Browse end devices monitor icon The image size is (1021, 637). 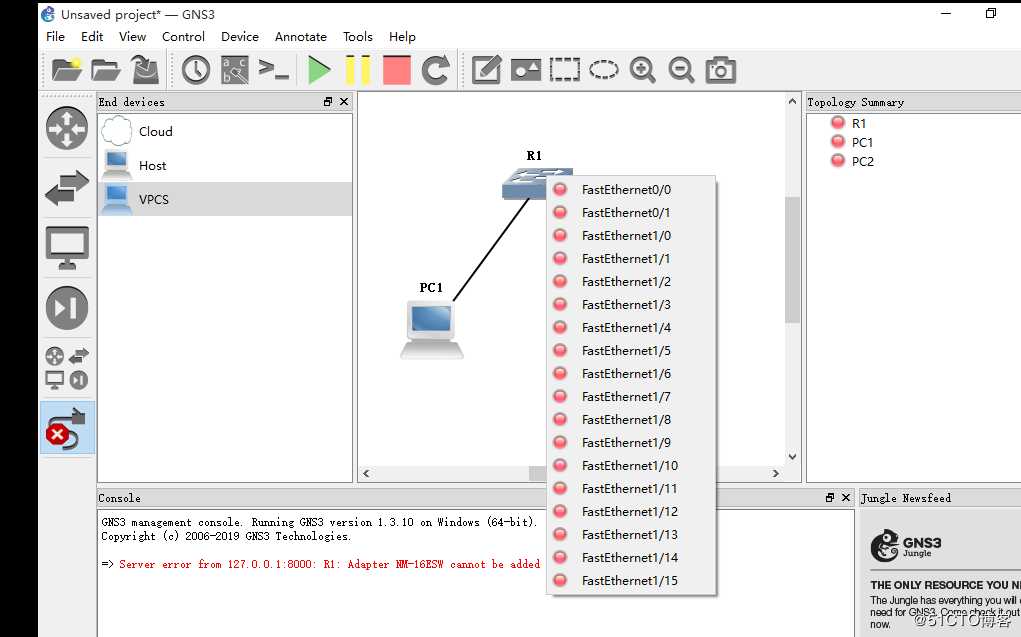point(67,248)
